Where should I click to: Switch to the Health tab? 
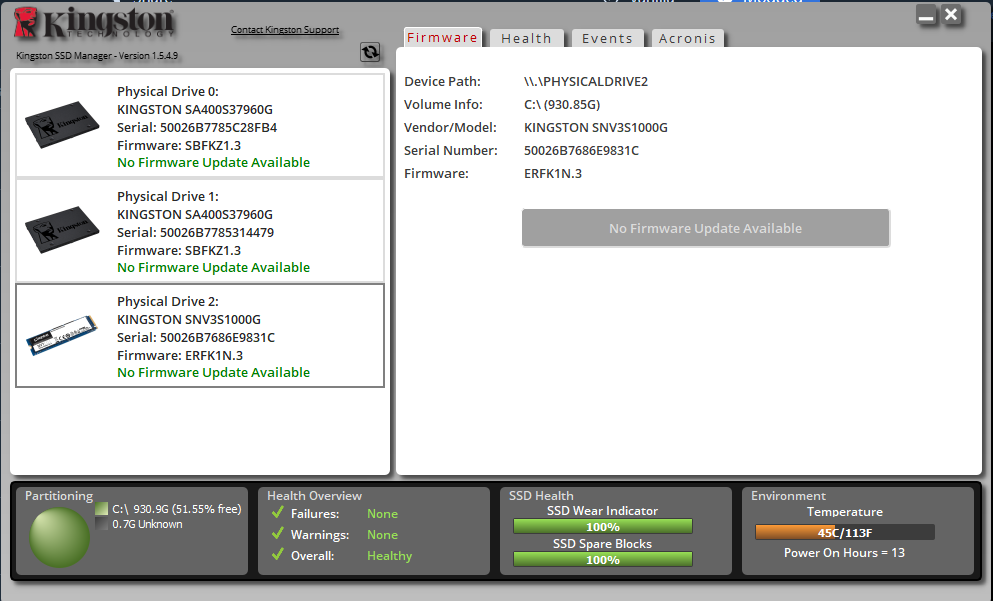[x=526, y=38]
